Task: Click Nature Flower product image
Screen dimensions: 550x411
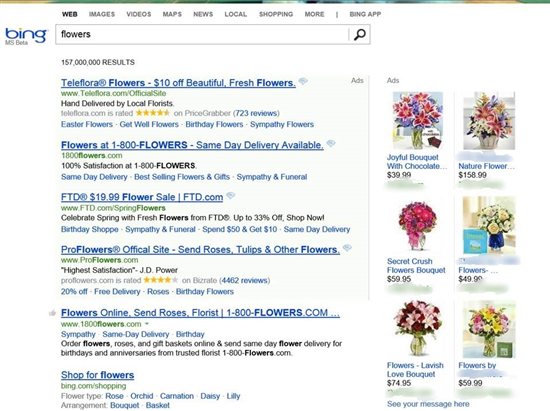Action: (489, 120)
